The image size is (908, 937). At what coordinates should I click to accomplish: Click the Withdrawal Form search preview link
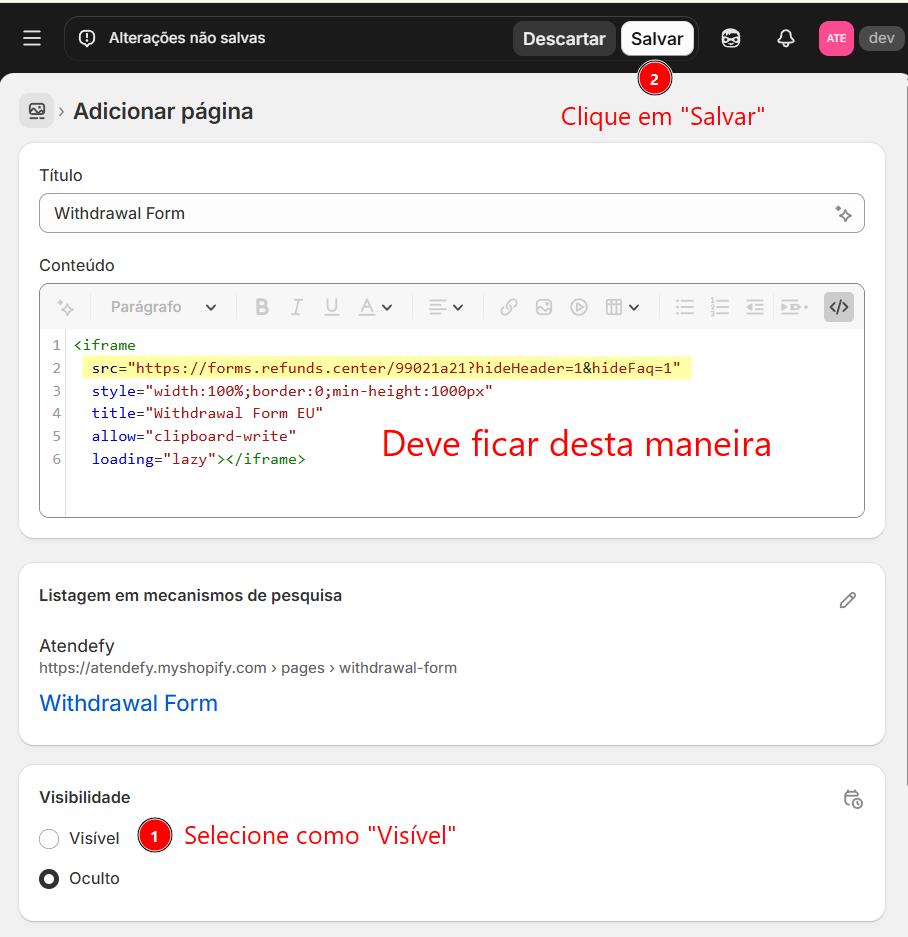[x=129, y=703]
